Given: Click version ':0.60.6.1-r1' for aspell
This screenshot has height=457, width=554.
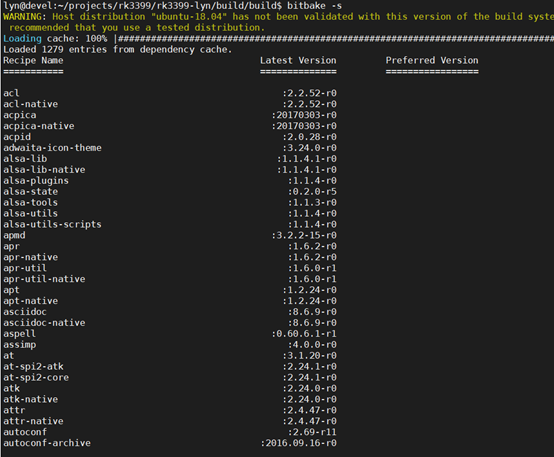Looking at the screenshot, I should (x=304, y=334).
